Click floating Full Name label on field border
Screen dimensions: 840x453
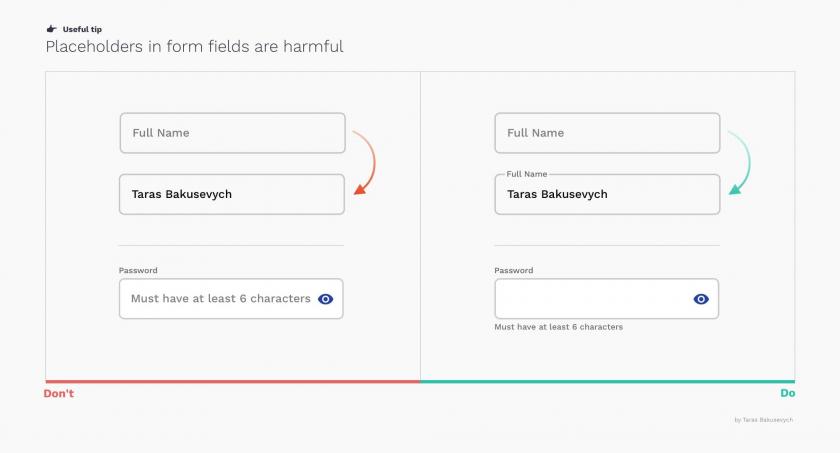527,174
